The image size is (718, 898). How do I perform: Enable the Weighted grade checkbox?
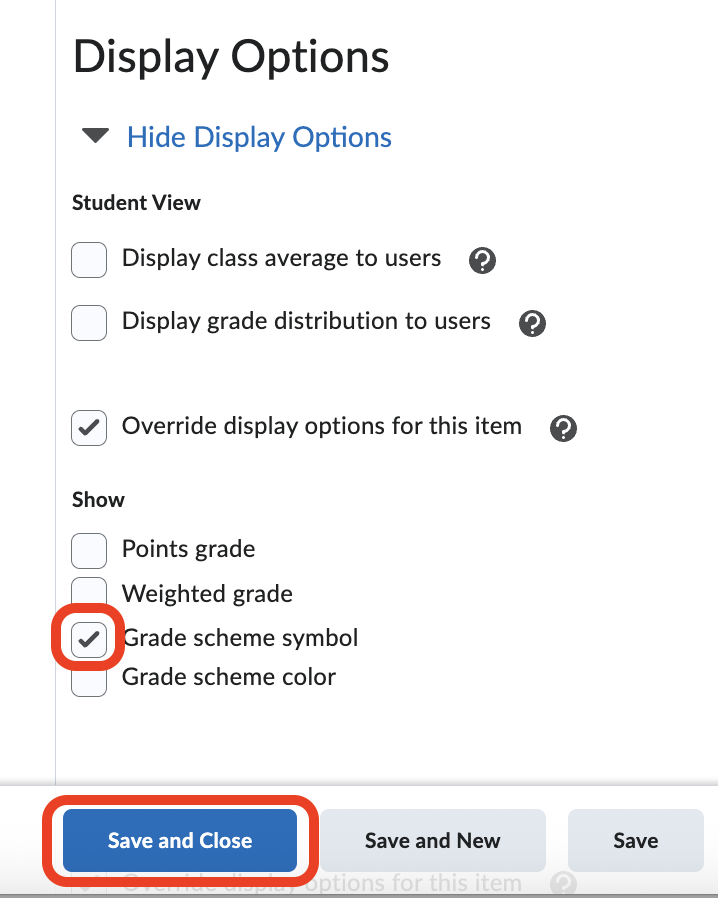coord(89,591)
